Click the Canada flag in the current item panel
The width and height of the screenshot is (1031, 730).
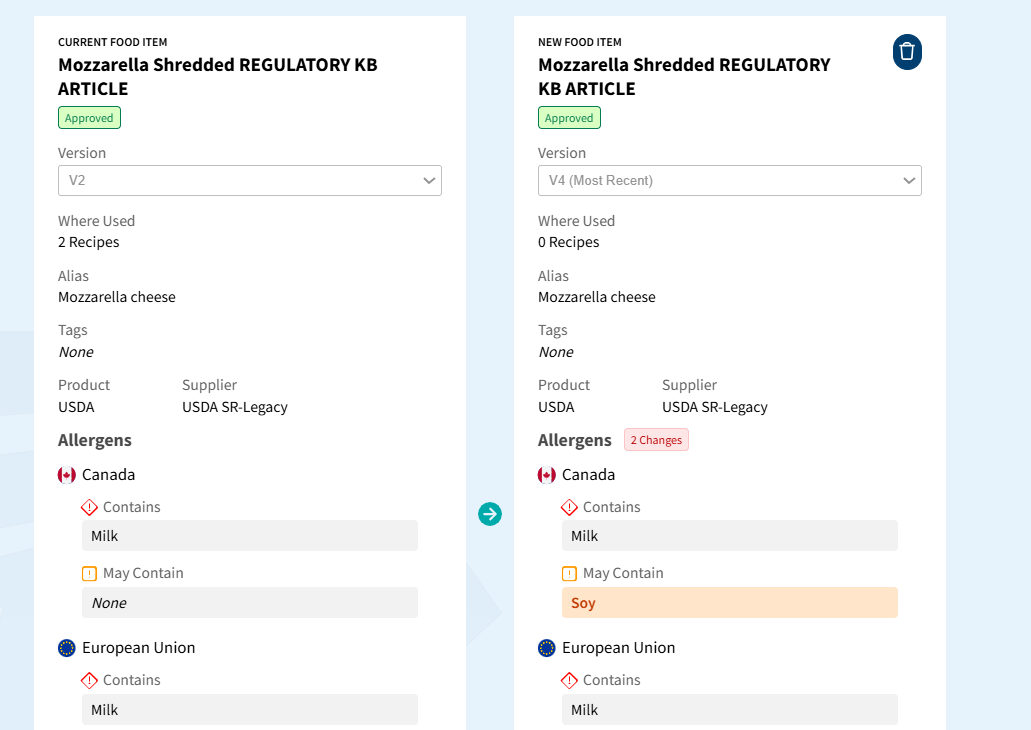click(x=67, y=475)
